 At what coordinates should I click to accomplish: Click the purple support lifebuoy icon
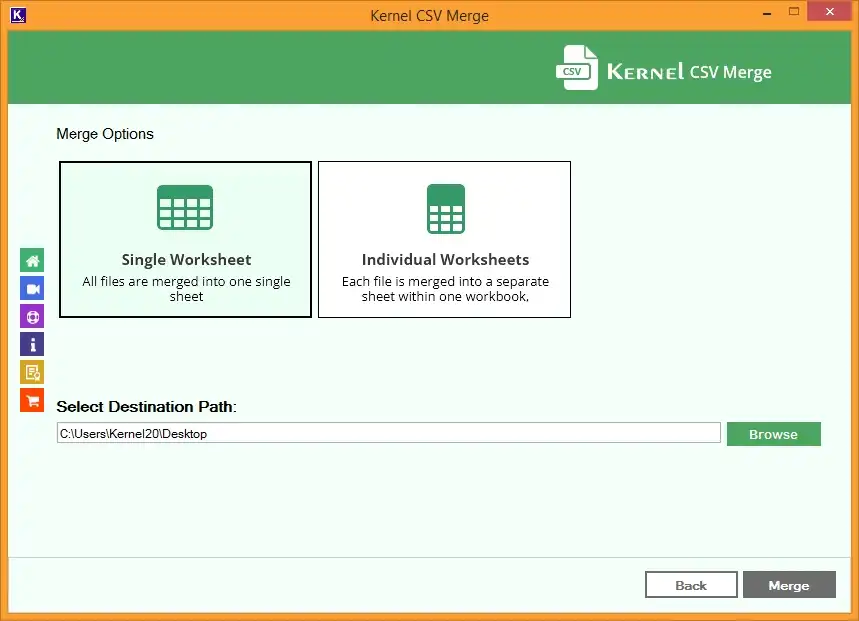[32, 317]
